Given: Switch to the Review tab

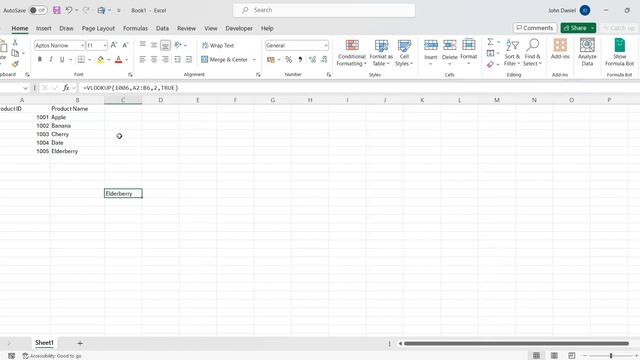Looking at the screenshot, I should pos(186,28).
